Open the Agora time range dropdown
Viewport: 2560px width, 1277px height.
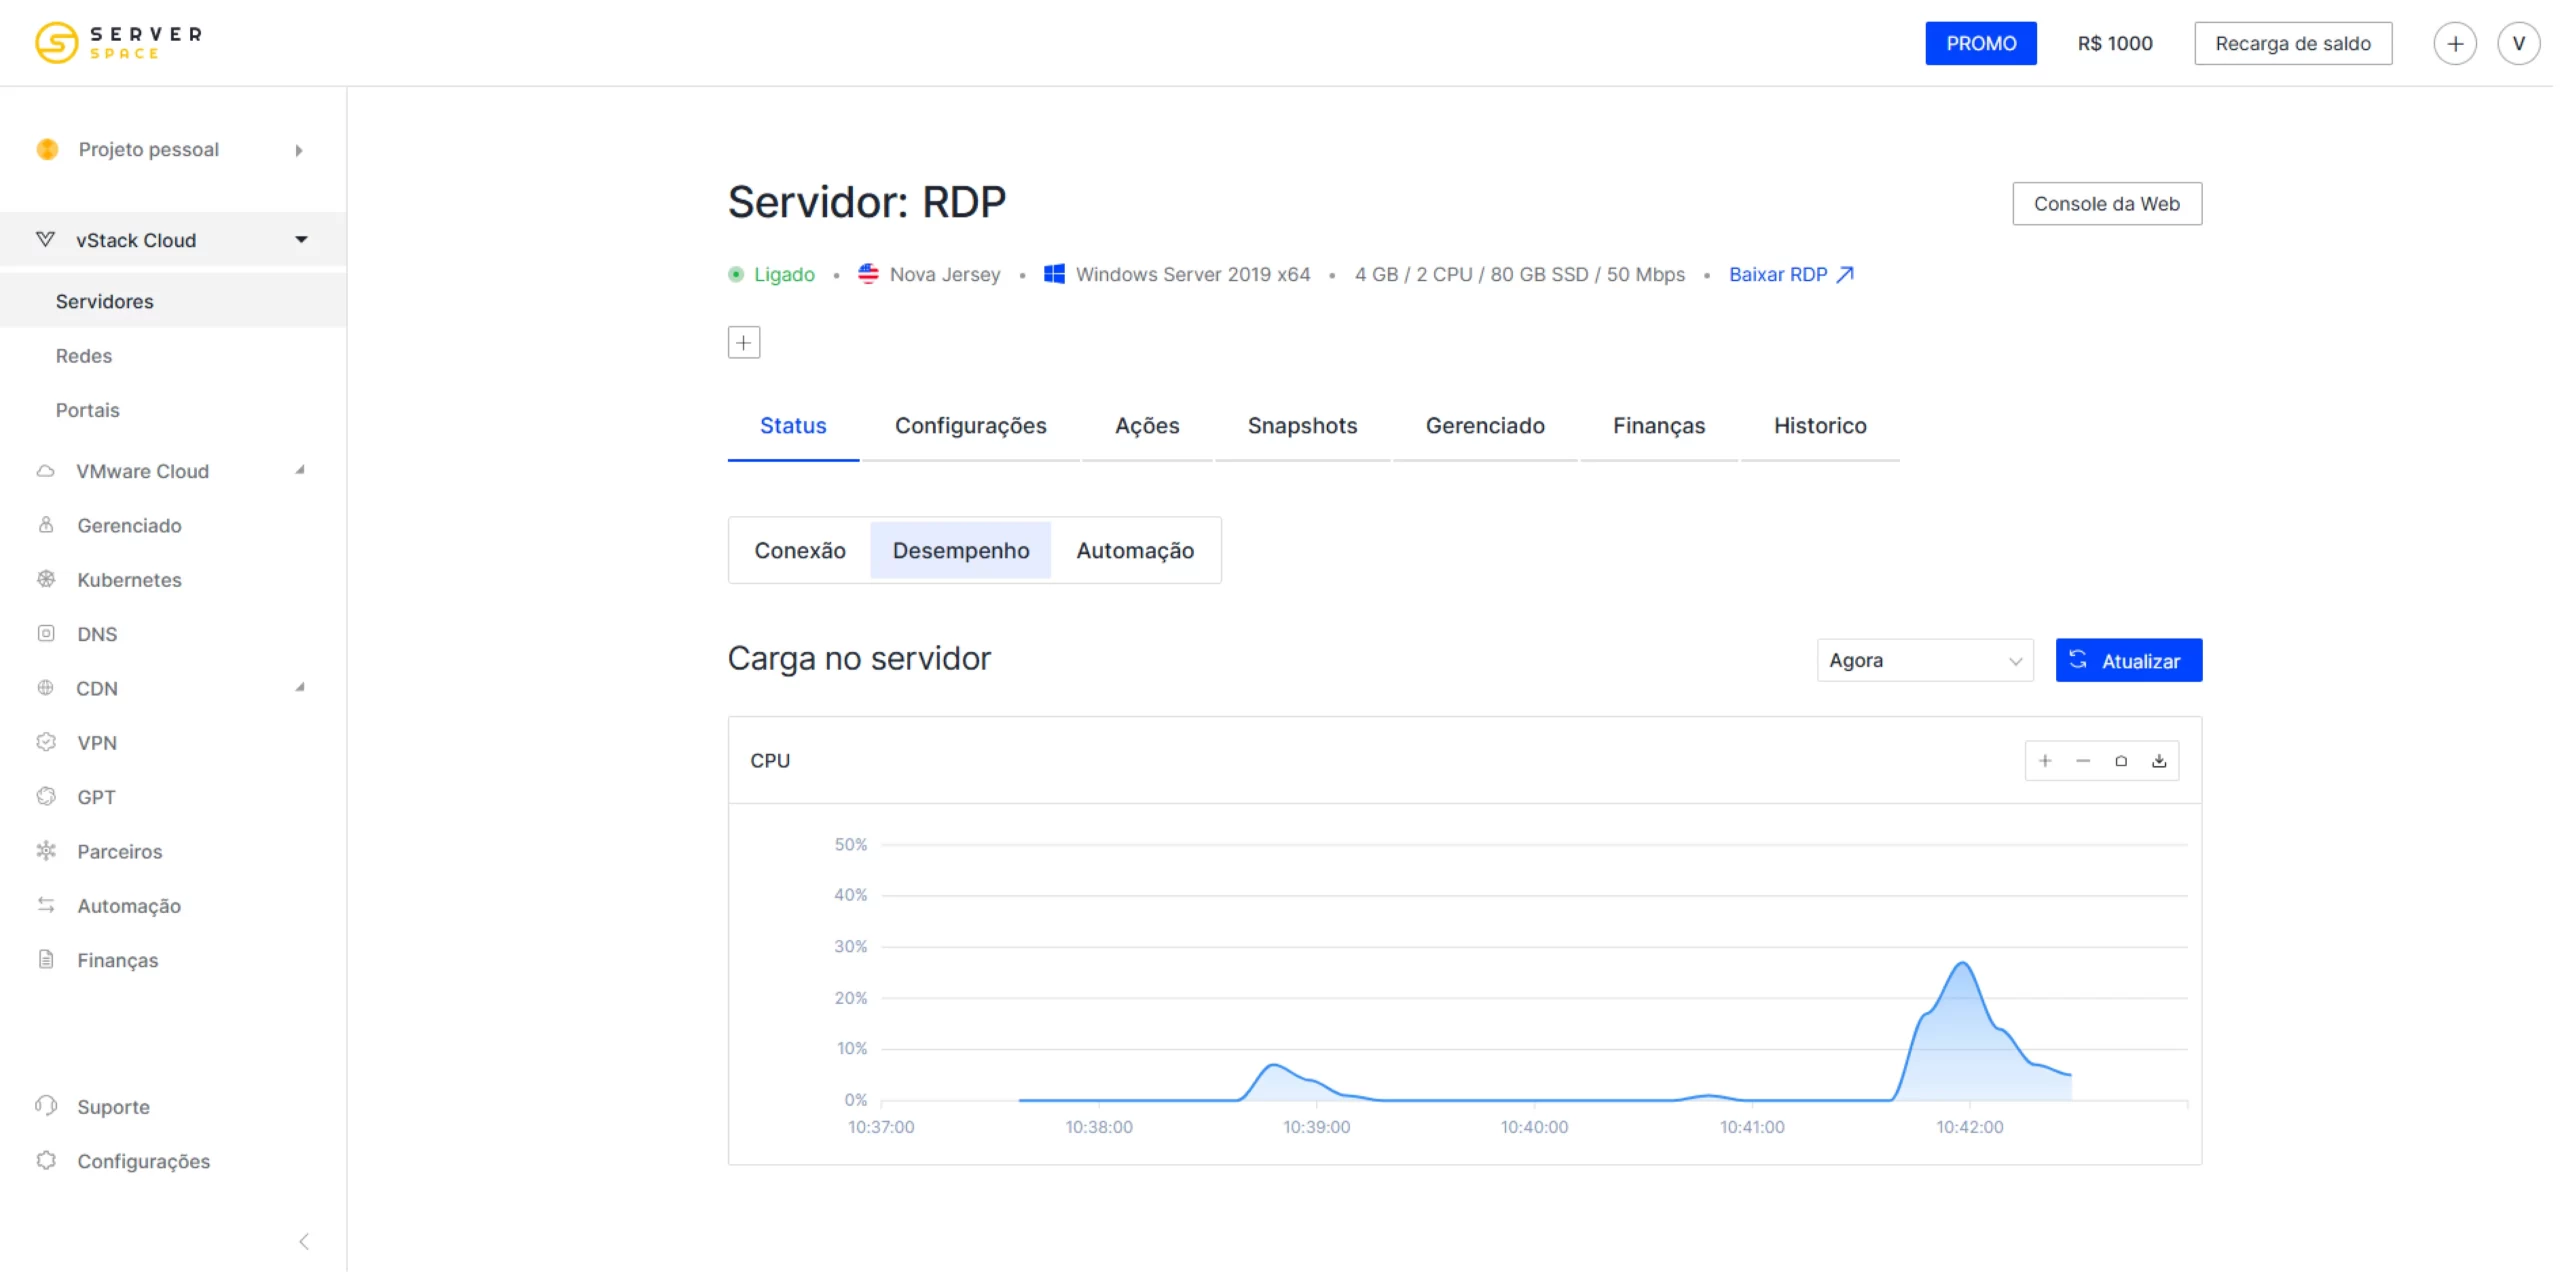coord(1924,661)
